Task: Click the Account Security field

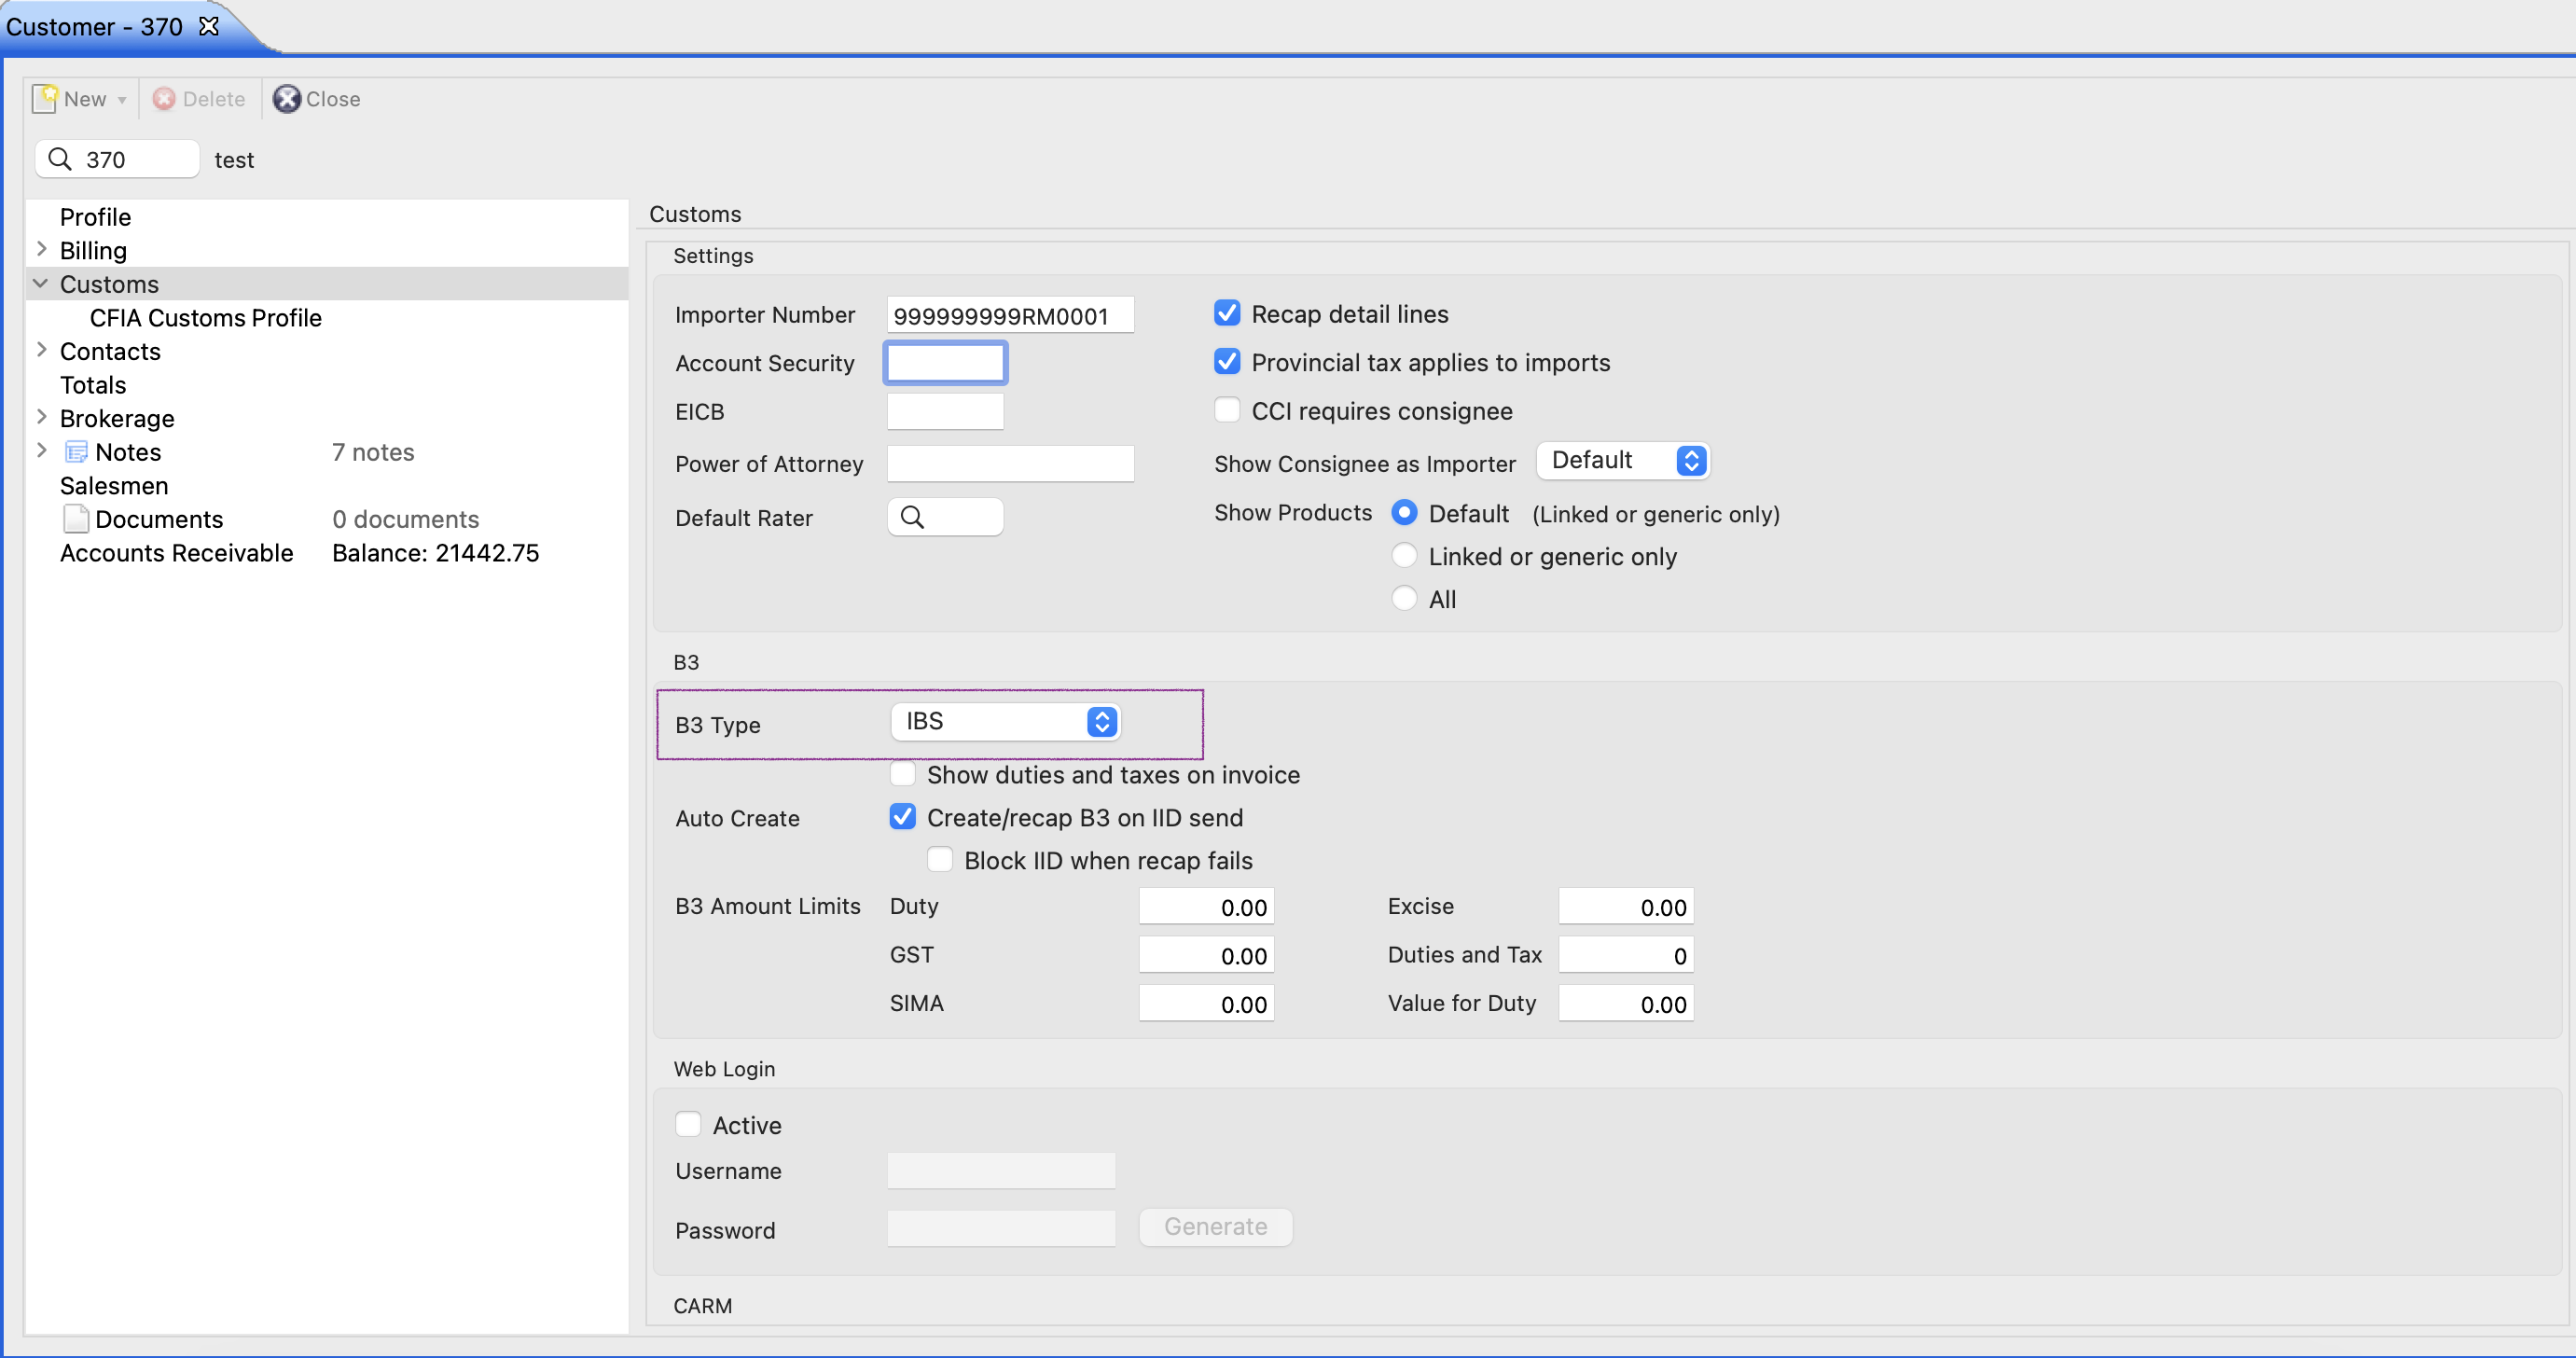Action: coord(945,363)
